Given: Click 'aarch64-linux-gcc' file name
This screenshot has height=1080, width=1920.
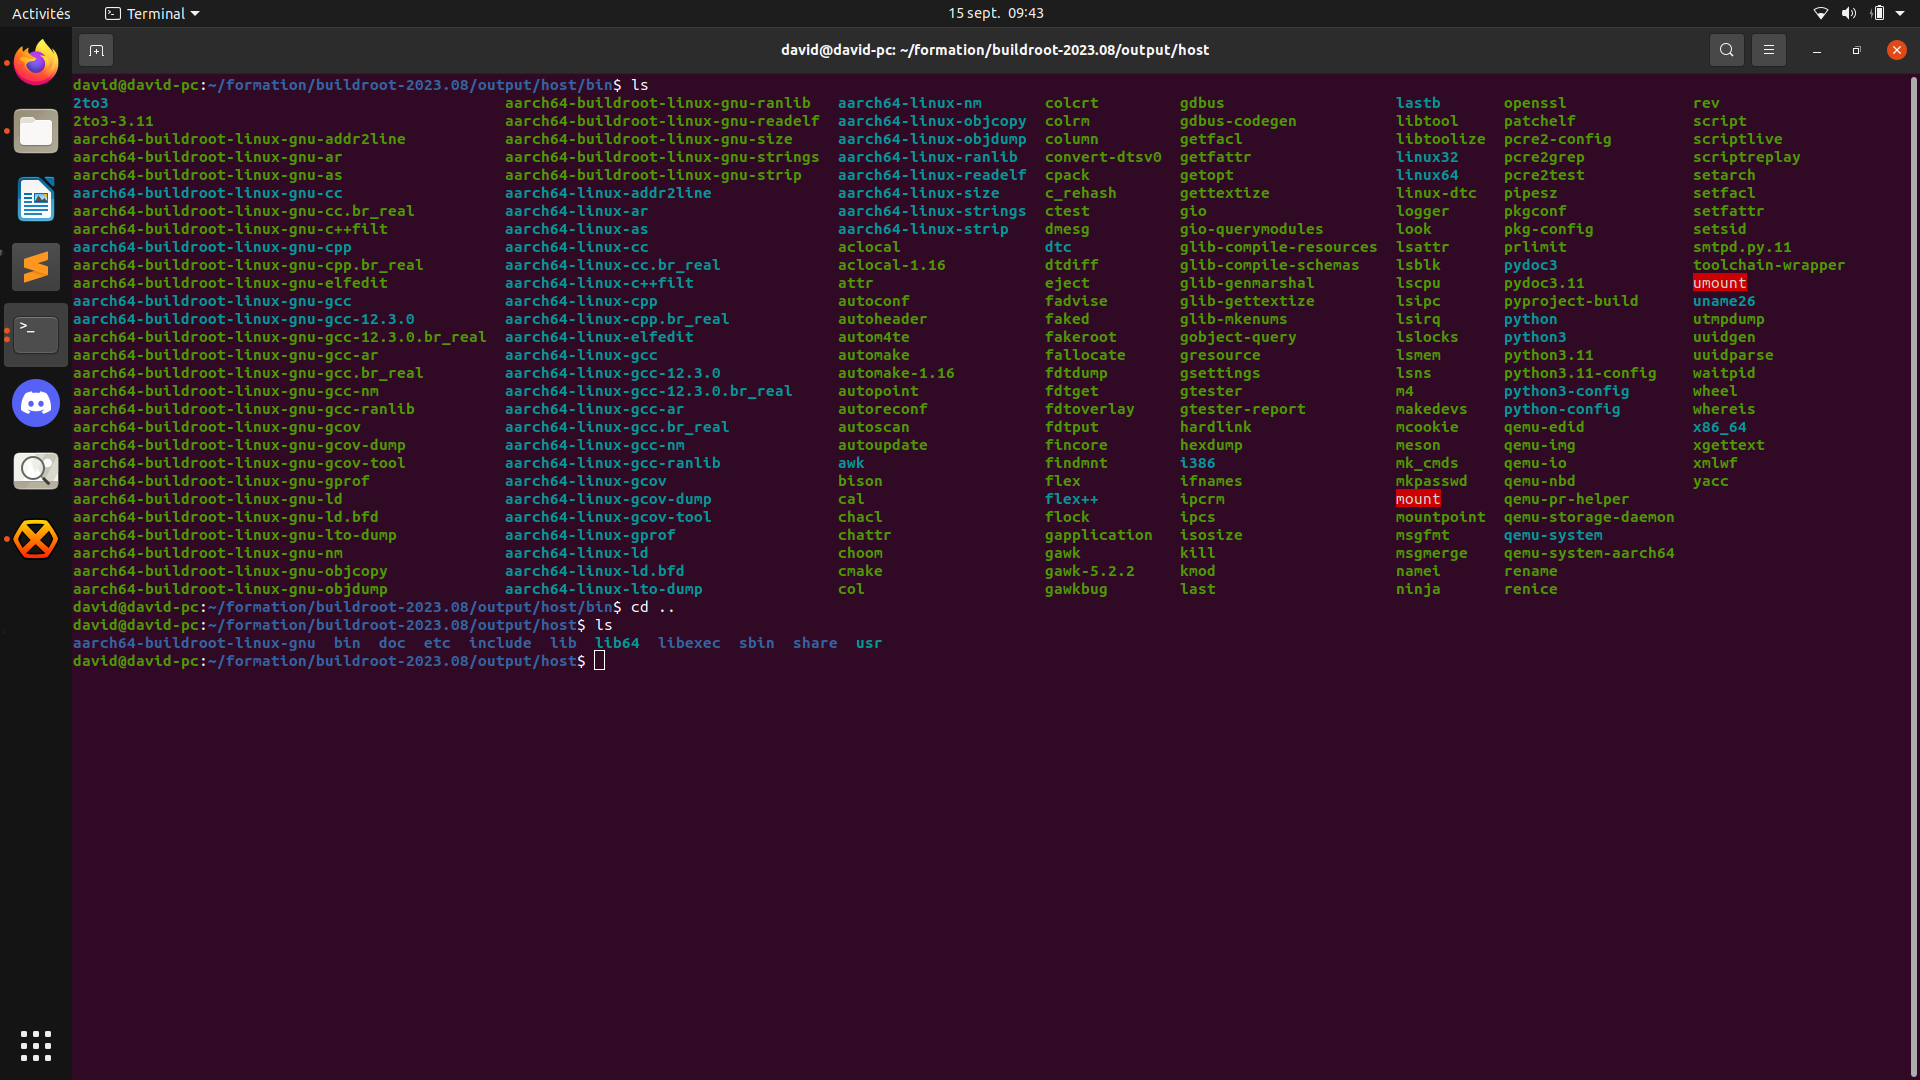Looking at the screenshot, I should [x=581, y=355].
